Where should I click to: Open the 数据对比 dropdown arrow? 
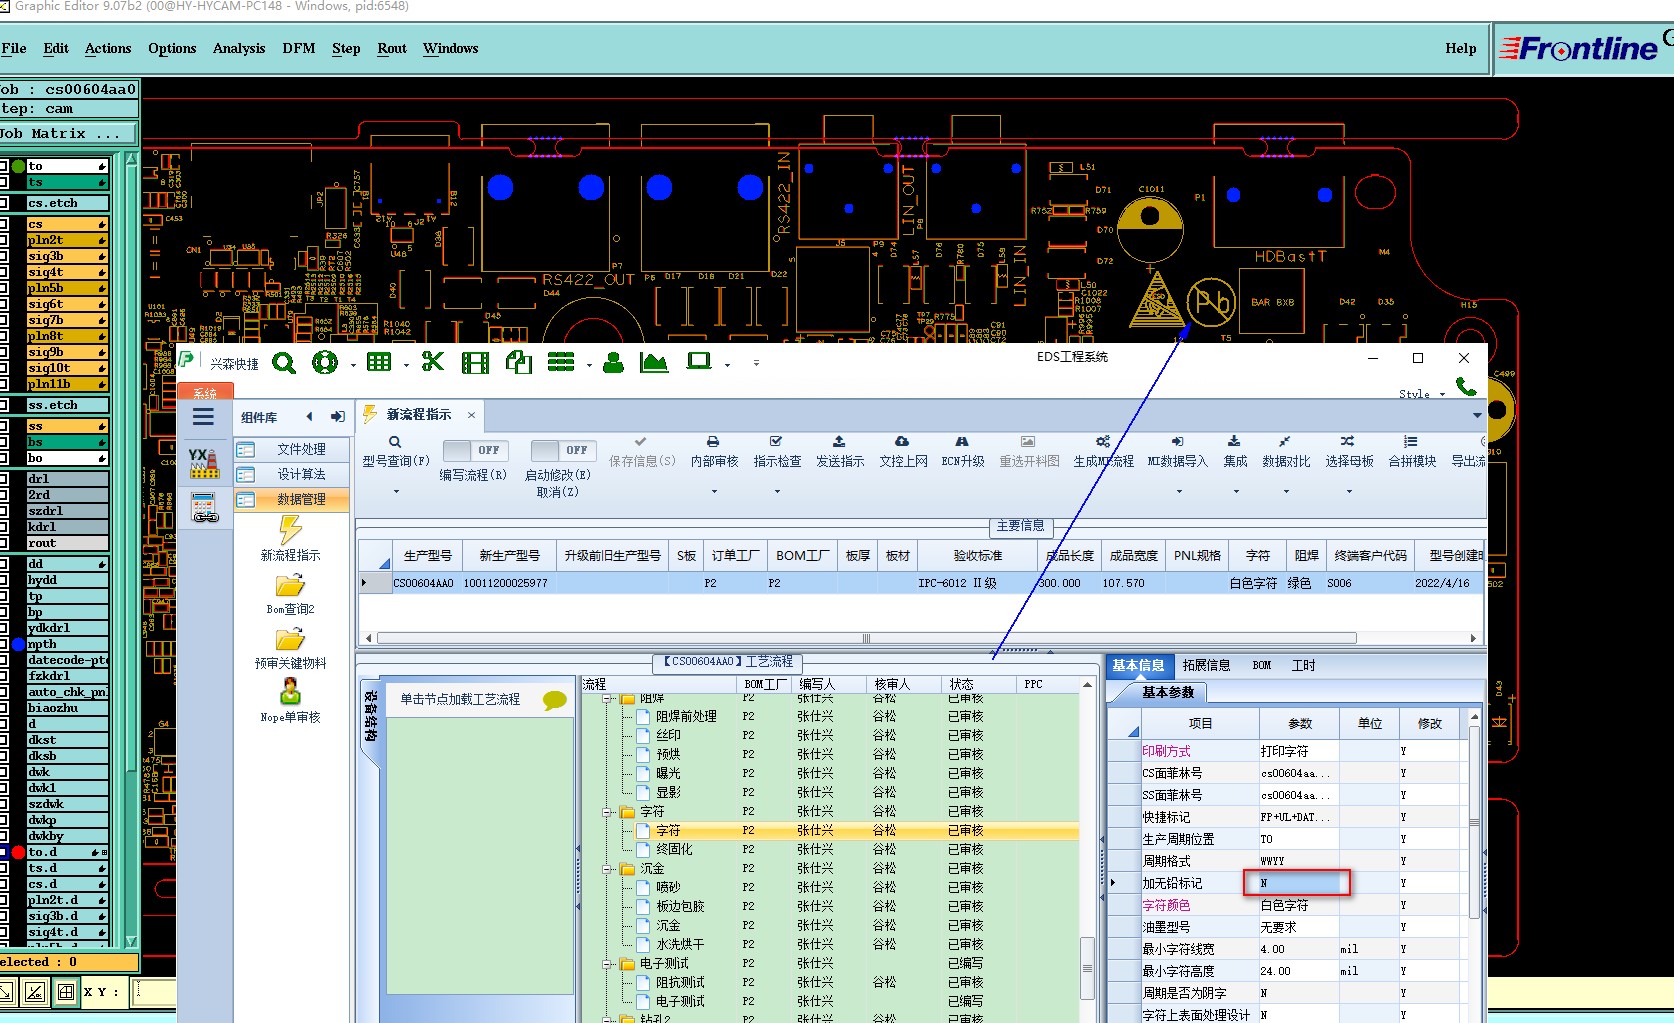[x=1286, y=491]
